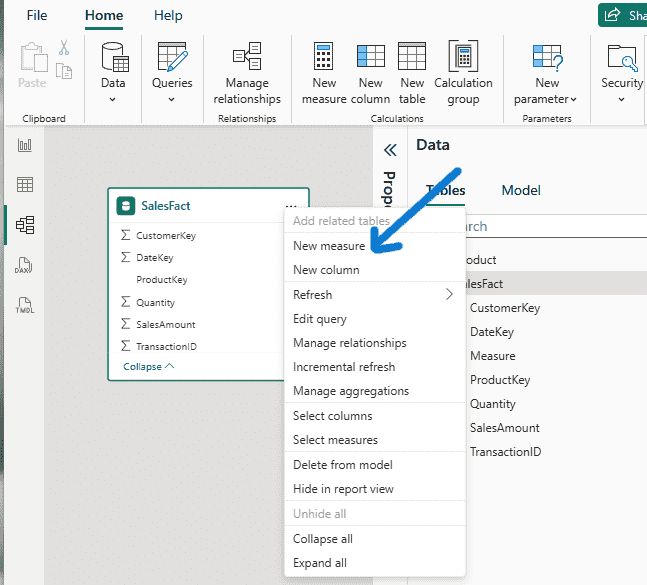Screen dimensions: 647x585
Task: Click sigma icon beside CustomerKey
Action: point(126,235)
